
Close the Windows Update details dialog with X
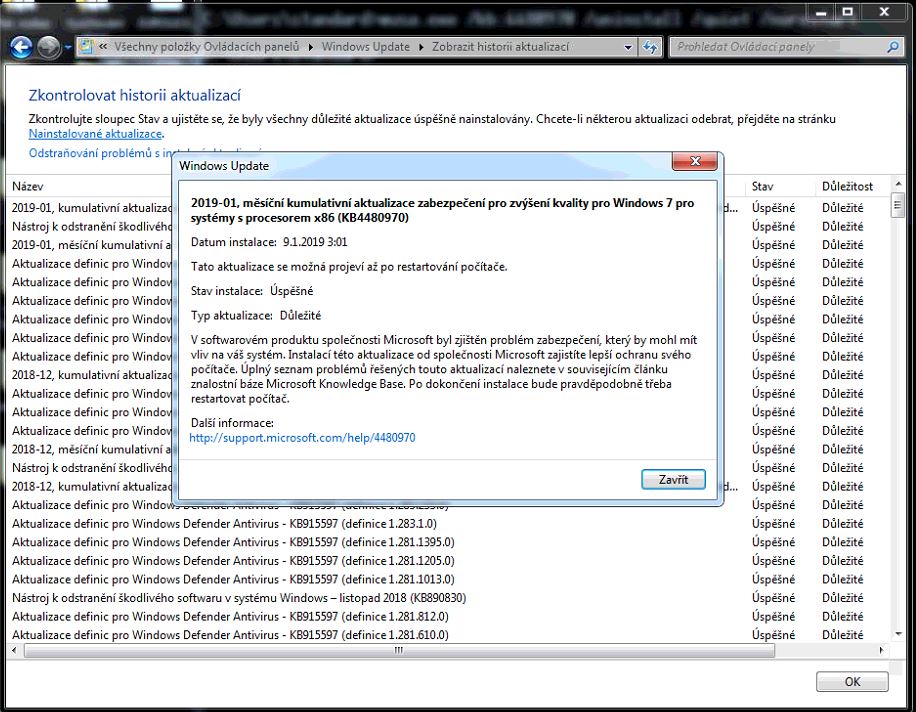click(x=694, y=164)
